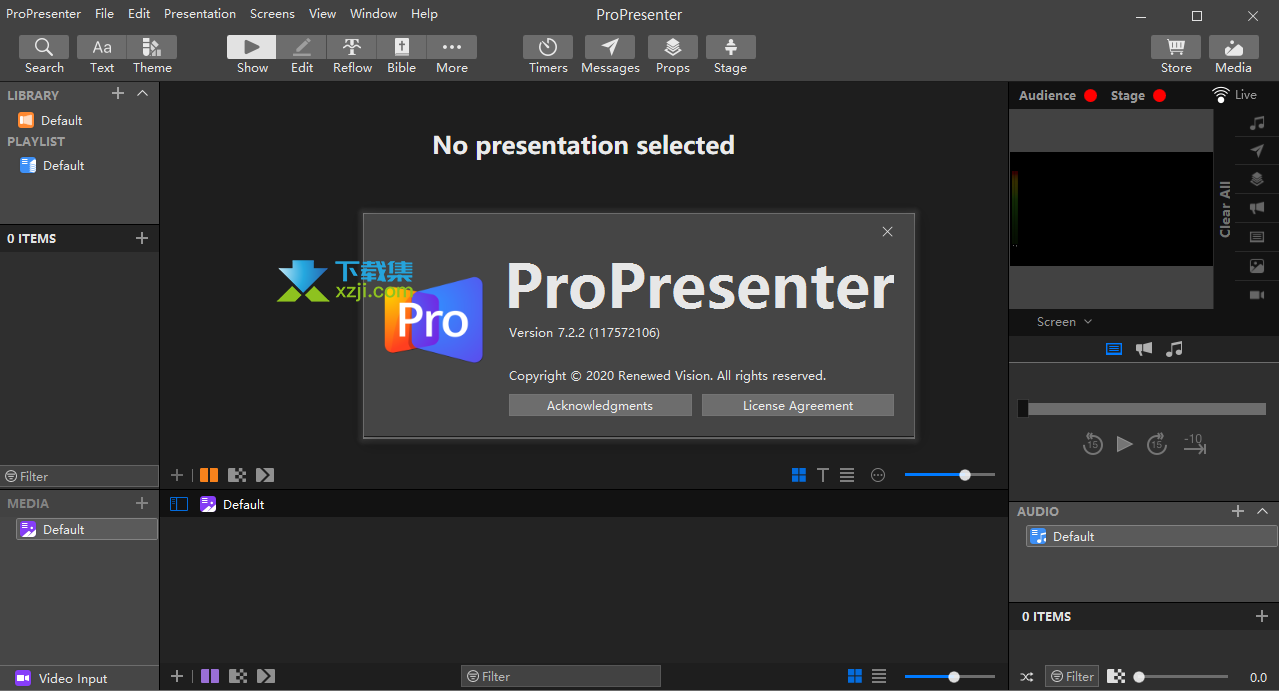Screen dimensions: 1279x691
Task: Open the Screen preview dropdown
Action: [1064, 322]
